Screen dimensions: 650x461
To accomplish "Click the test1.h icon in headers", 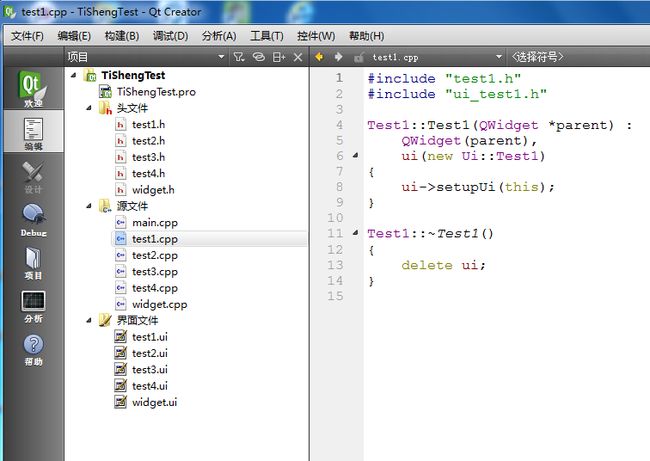I will 120,124.
